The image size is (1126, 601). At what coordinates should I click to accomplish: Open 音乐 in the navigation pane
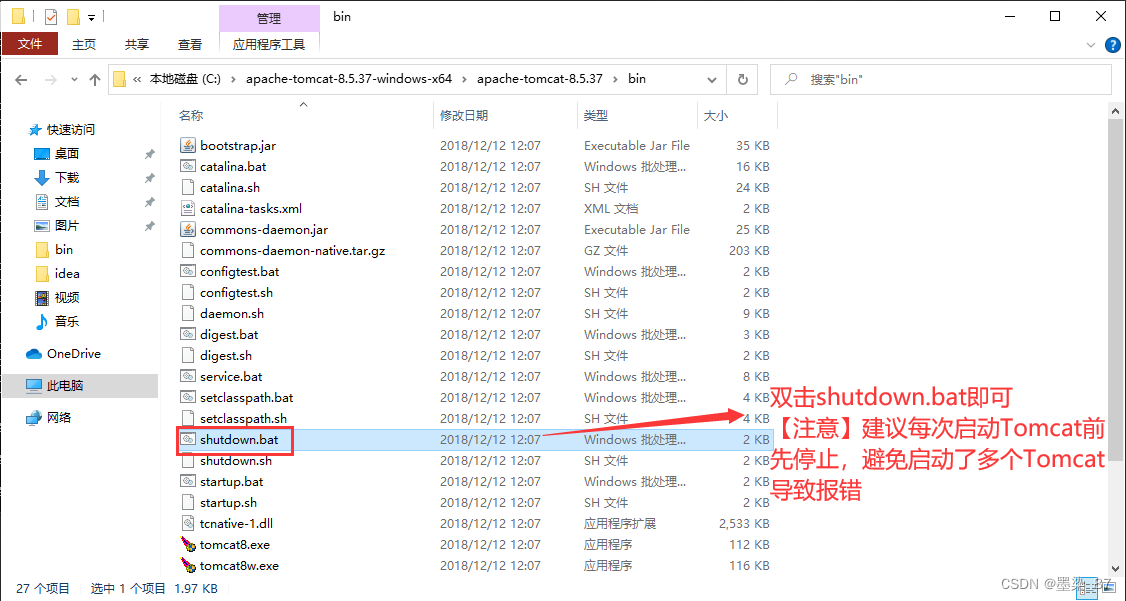tap(66, 321)
